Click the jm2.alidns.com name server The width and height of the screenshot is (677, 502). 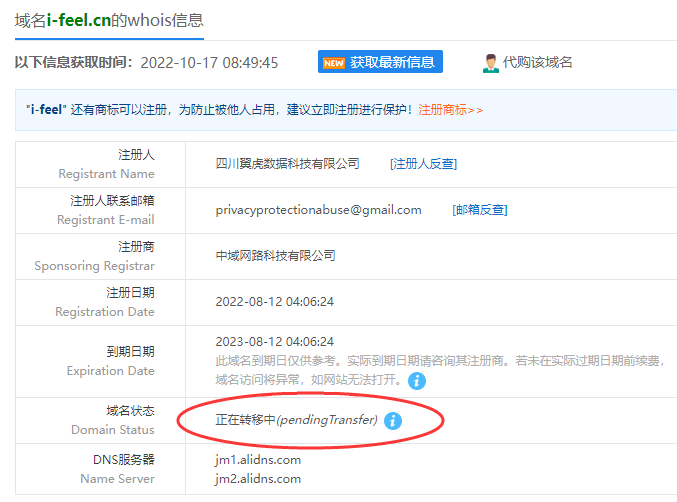click(257, 479)
